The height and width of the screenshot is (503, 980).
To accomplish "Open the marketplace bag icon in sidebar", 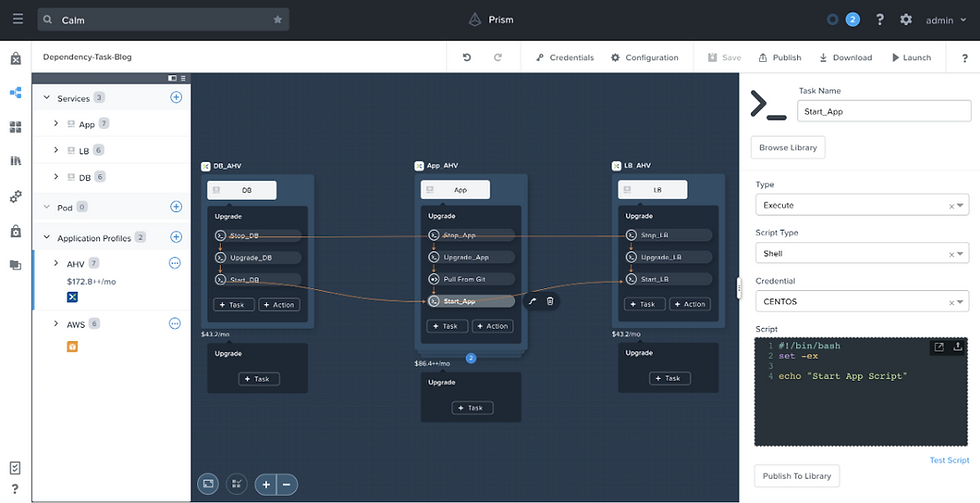I will pos(16,58).
